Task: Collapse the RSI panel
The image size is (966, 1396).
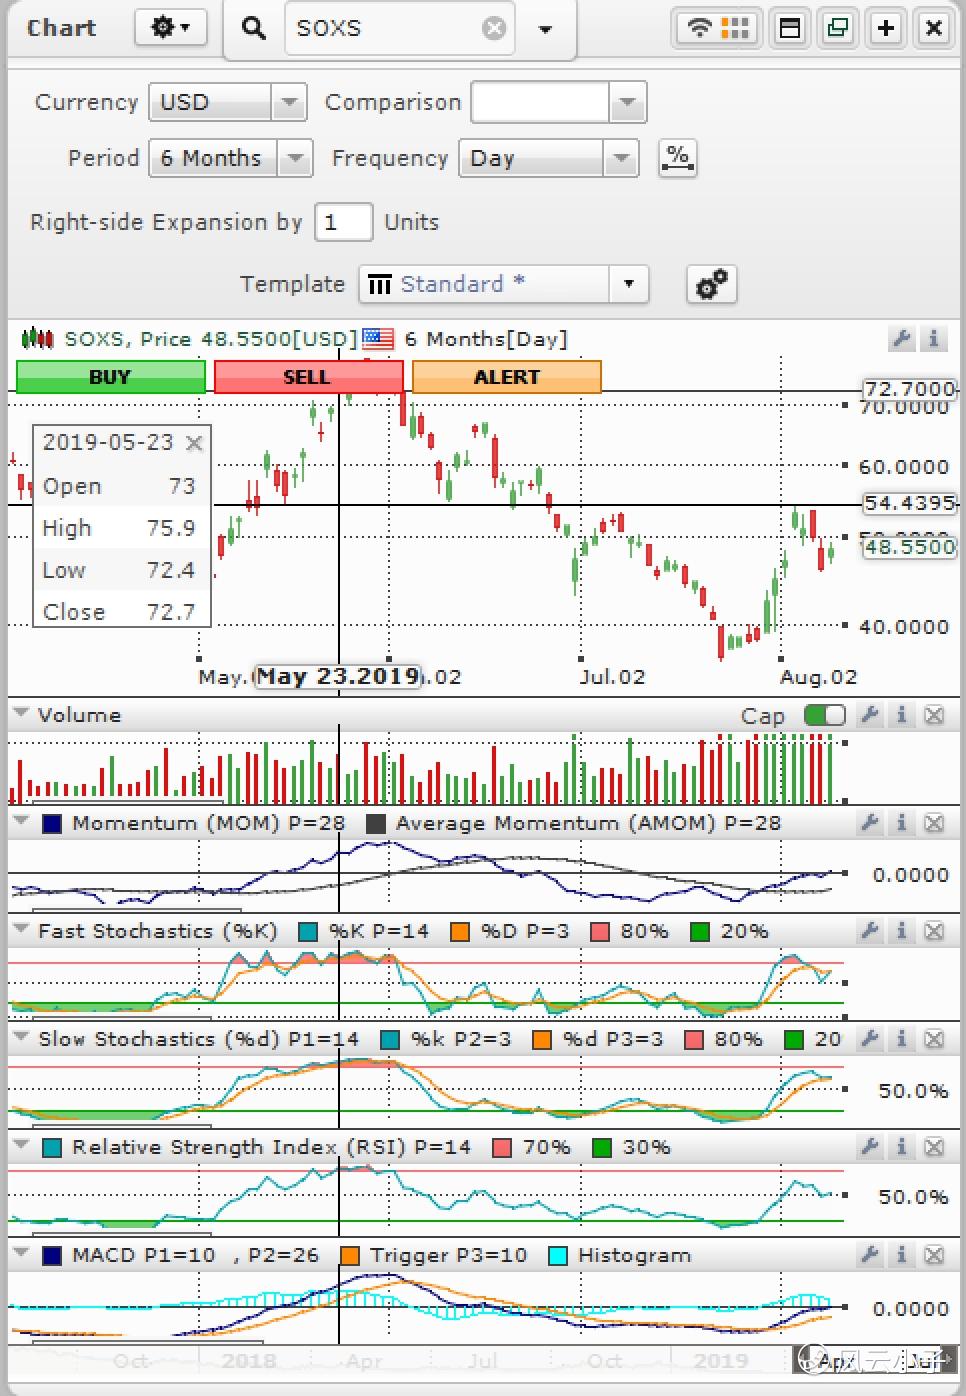Action: click(x=20, y=1146)
